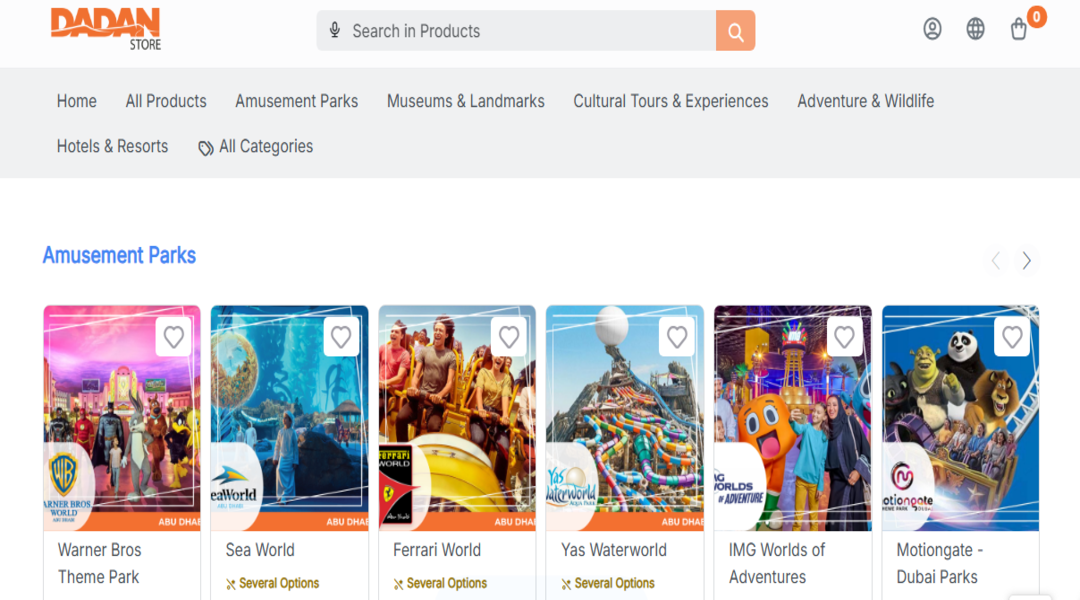Click the IMG Worlds of Adventures title

click(x=777, y=563)
